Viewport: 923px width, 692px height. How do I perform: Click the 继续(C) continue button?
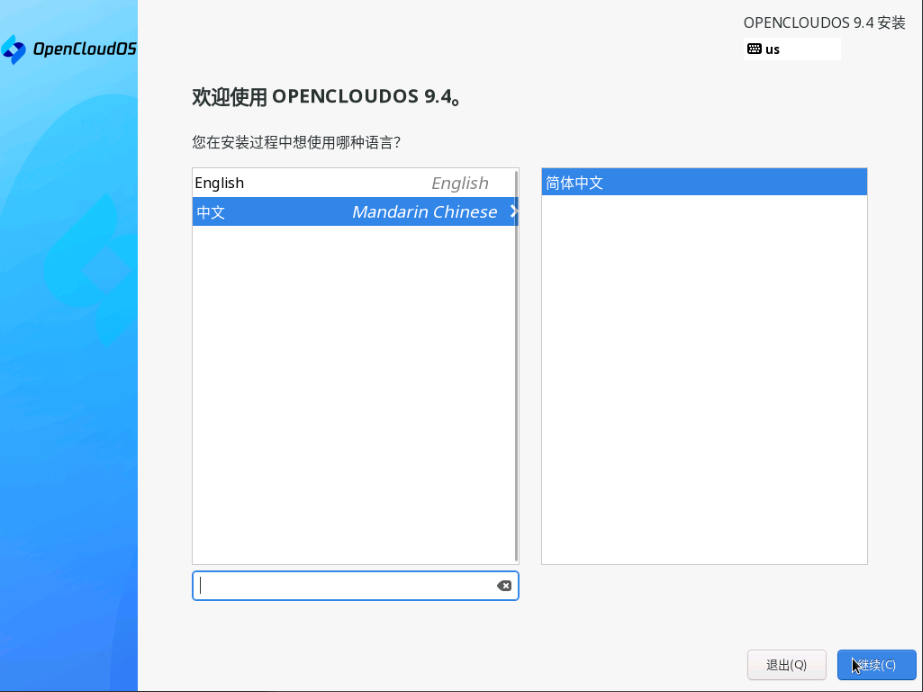[x=876, y=665]
